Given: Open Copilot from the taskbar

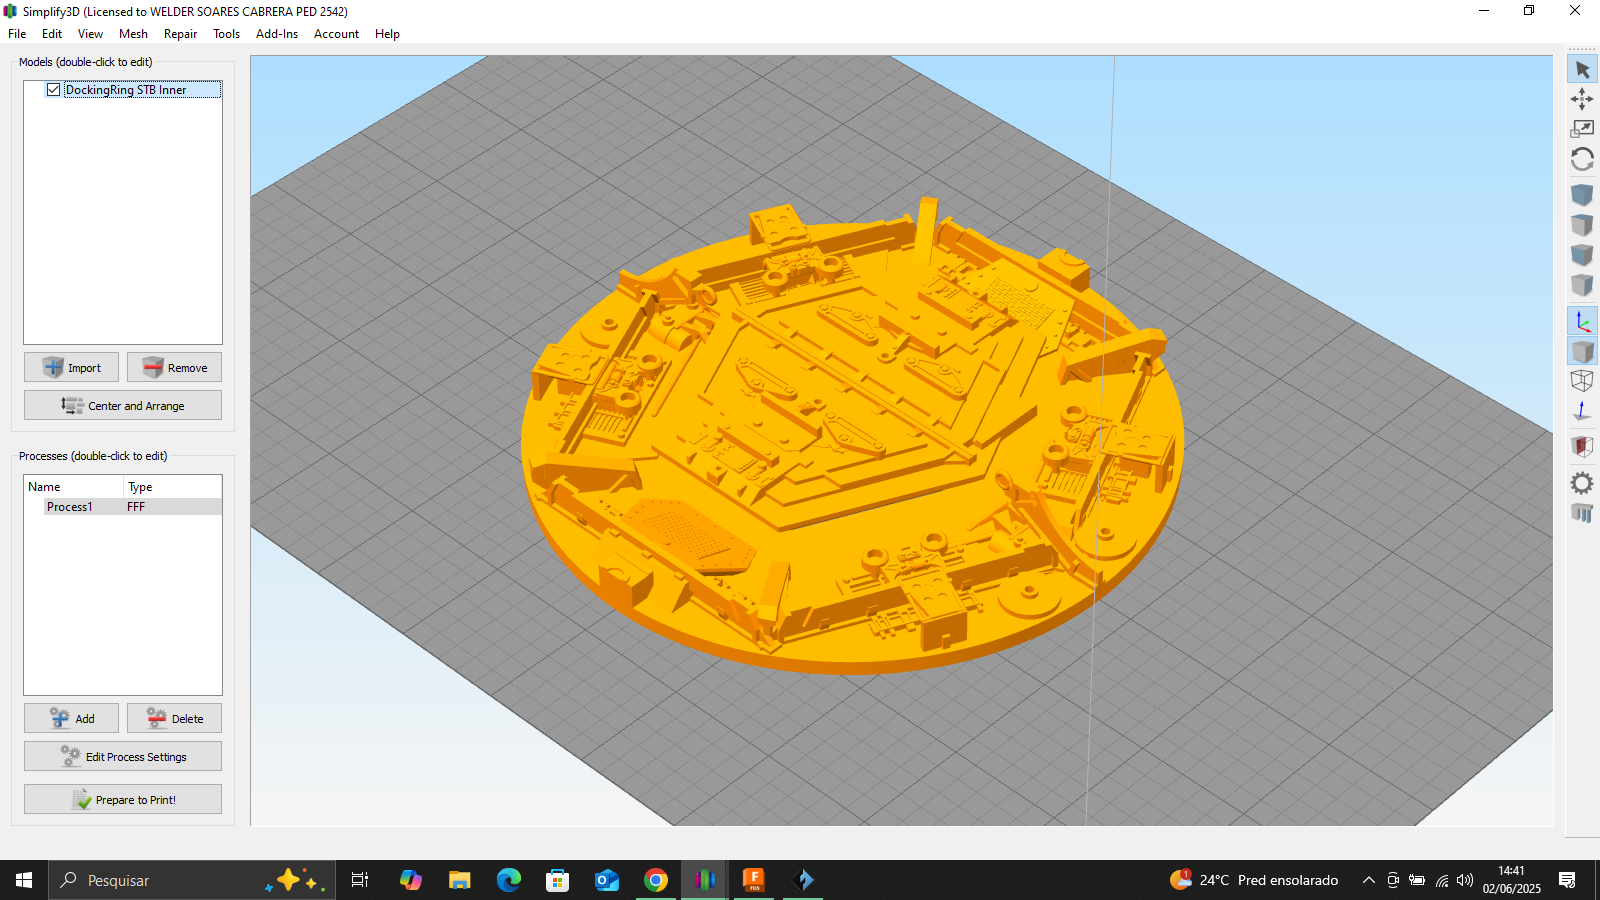Looking at the screenshot, I should [410, 880].
